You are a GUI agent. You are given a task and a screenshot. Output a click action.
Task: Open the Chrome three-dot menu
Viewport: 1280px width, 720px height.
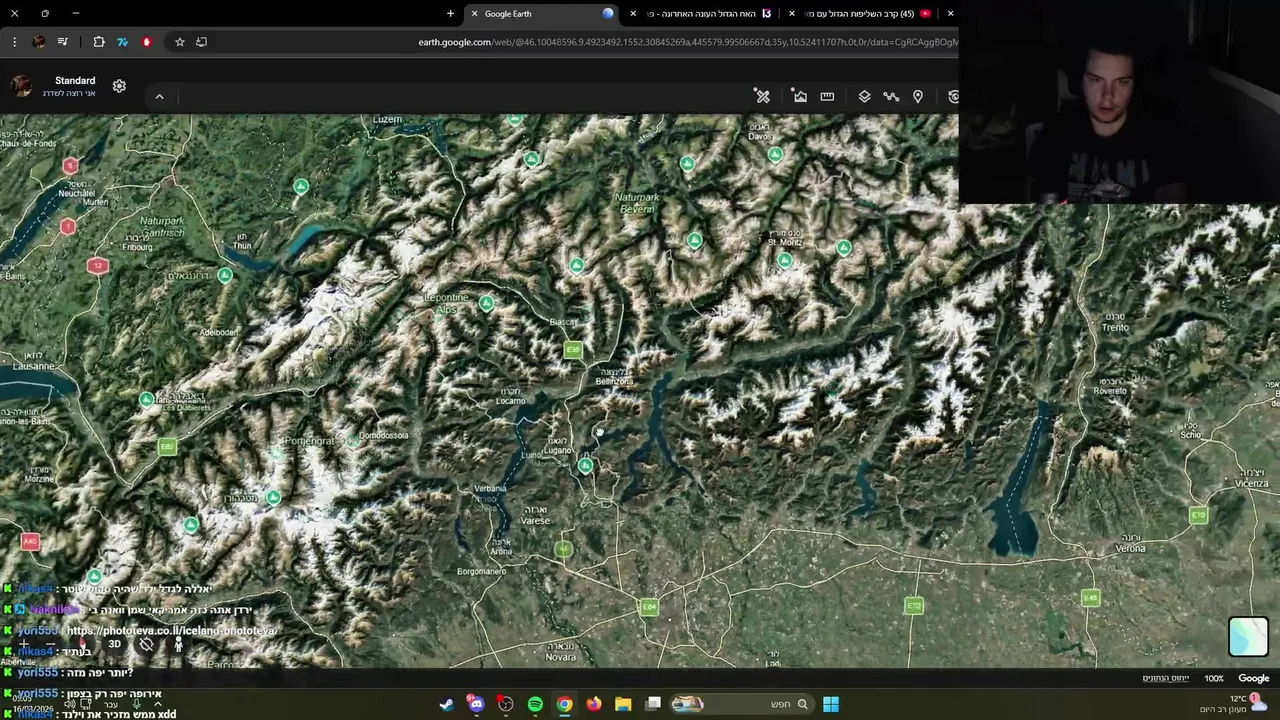14,42
